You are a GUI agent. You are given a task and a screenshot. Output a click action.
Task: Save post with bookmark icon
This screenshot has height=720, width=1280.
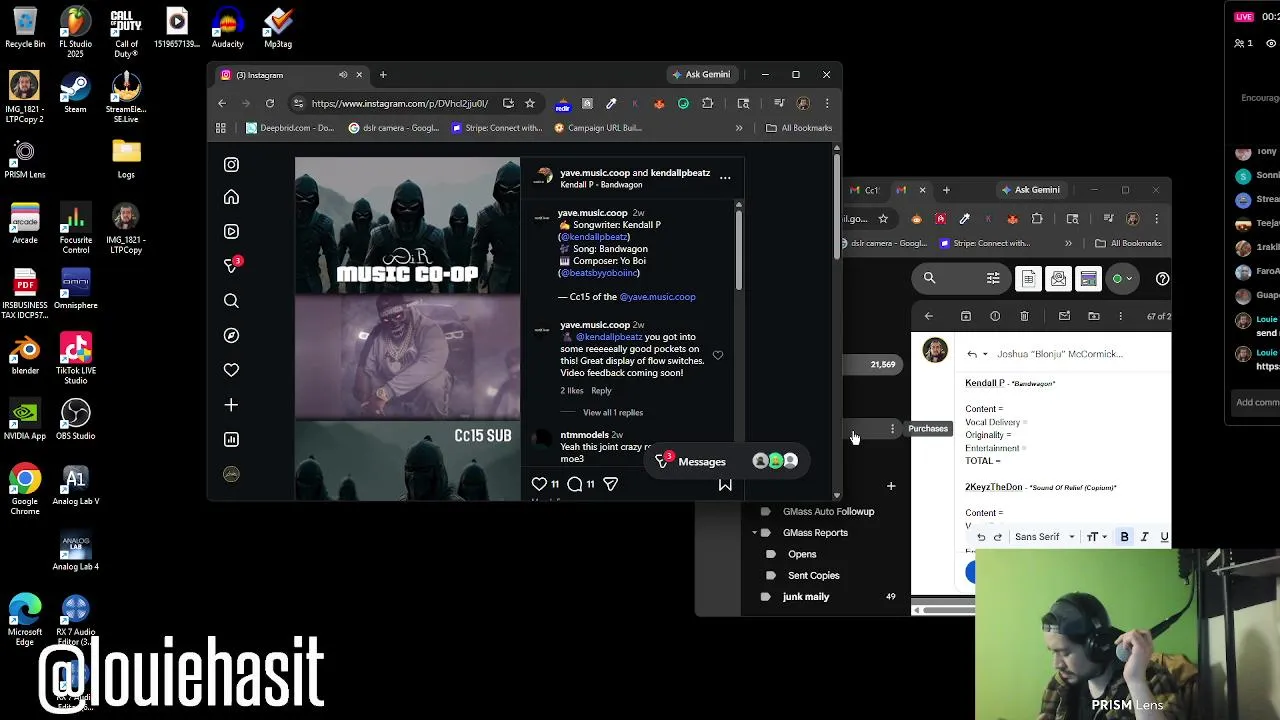[725, 485]
